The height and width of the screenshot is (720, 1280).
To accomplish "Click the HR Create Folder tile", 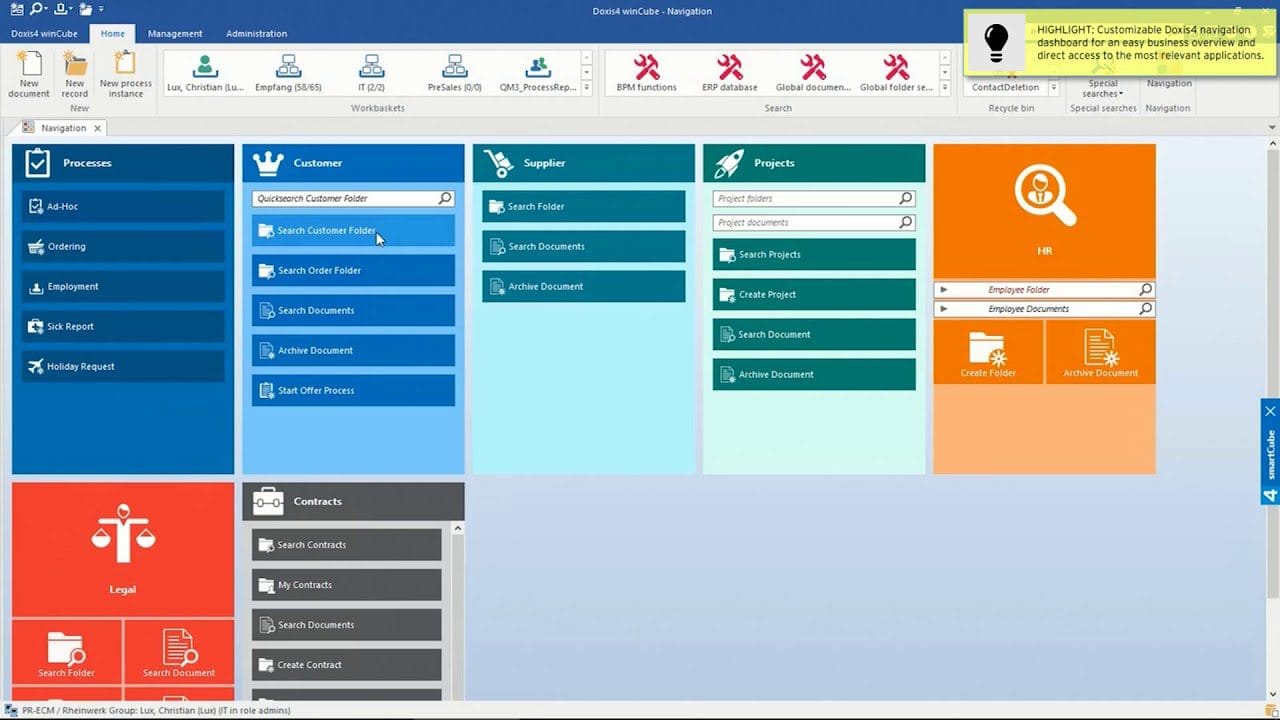I will (988, 353).
